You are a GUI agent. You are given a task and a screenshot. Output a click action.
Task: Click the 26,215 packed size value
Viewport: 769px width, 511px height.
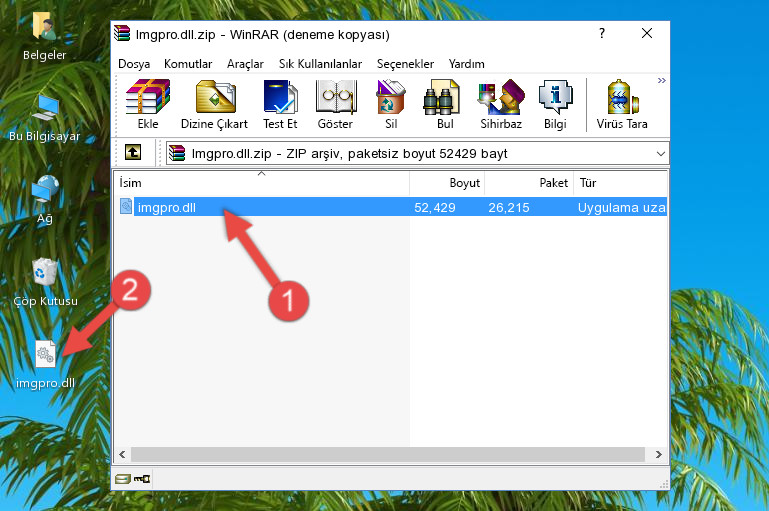pyautogui.click(x=509, y=207)
